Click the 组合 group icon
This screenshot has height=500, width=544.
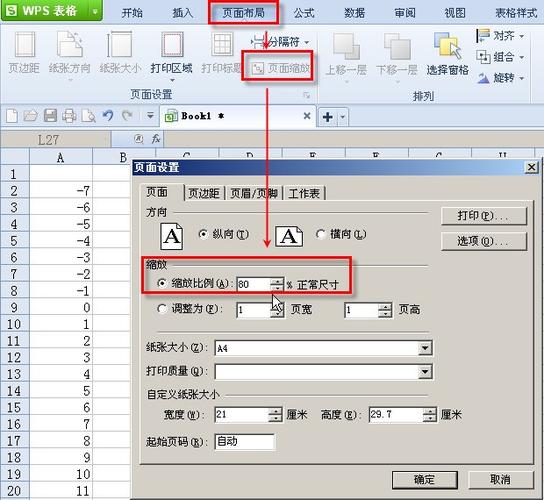(483, 57)
